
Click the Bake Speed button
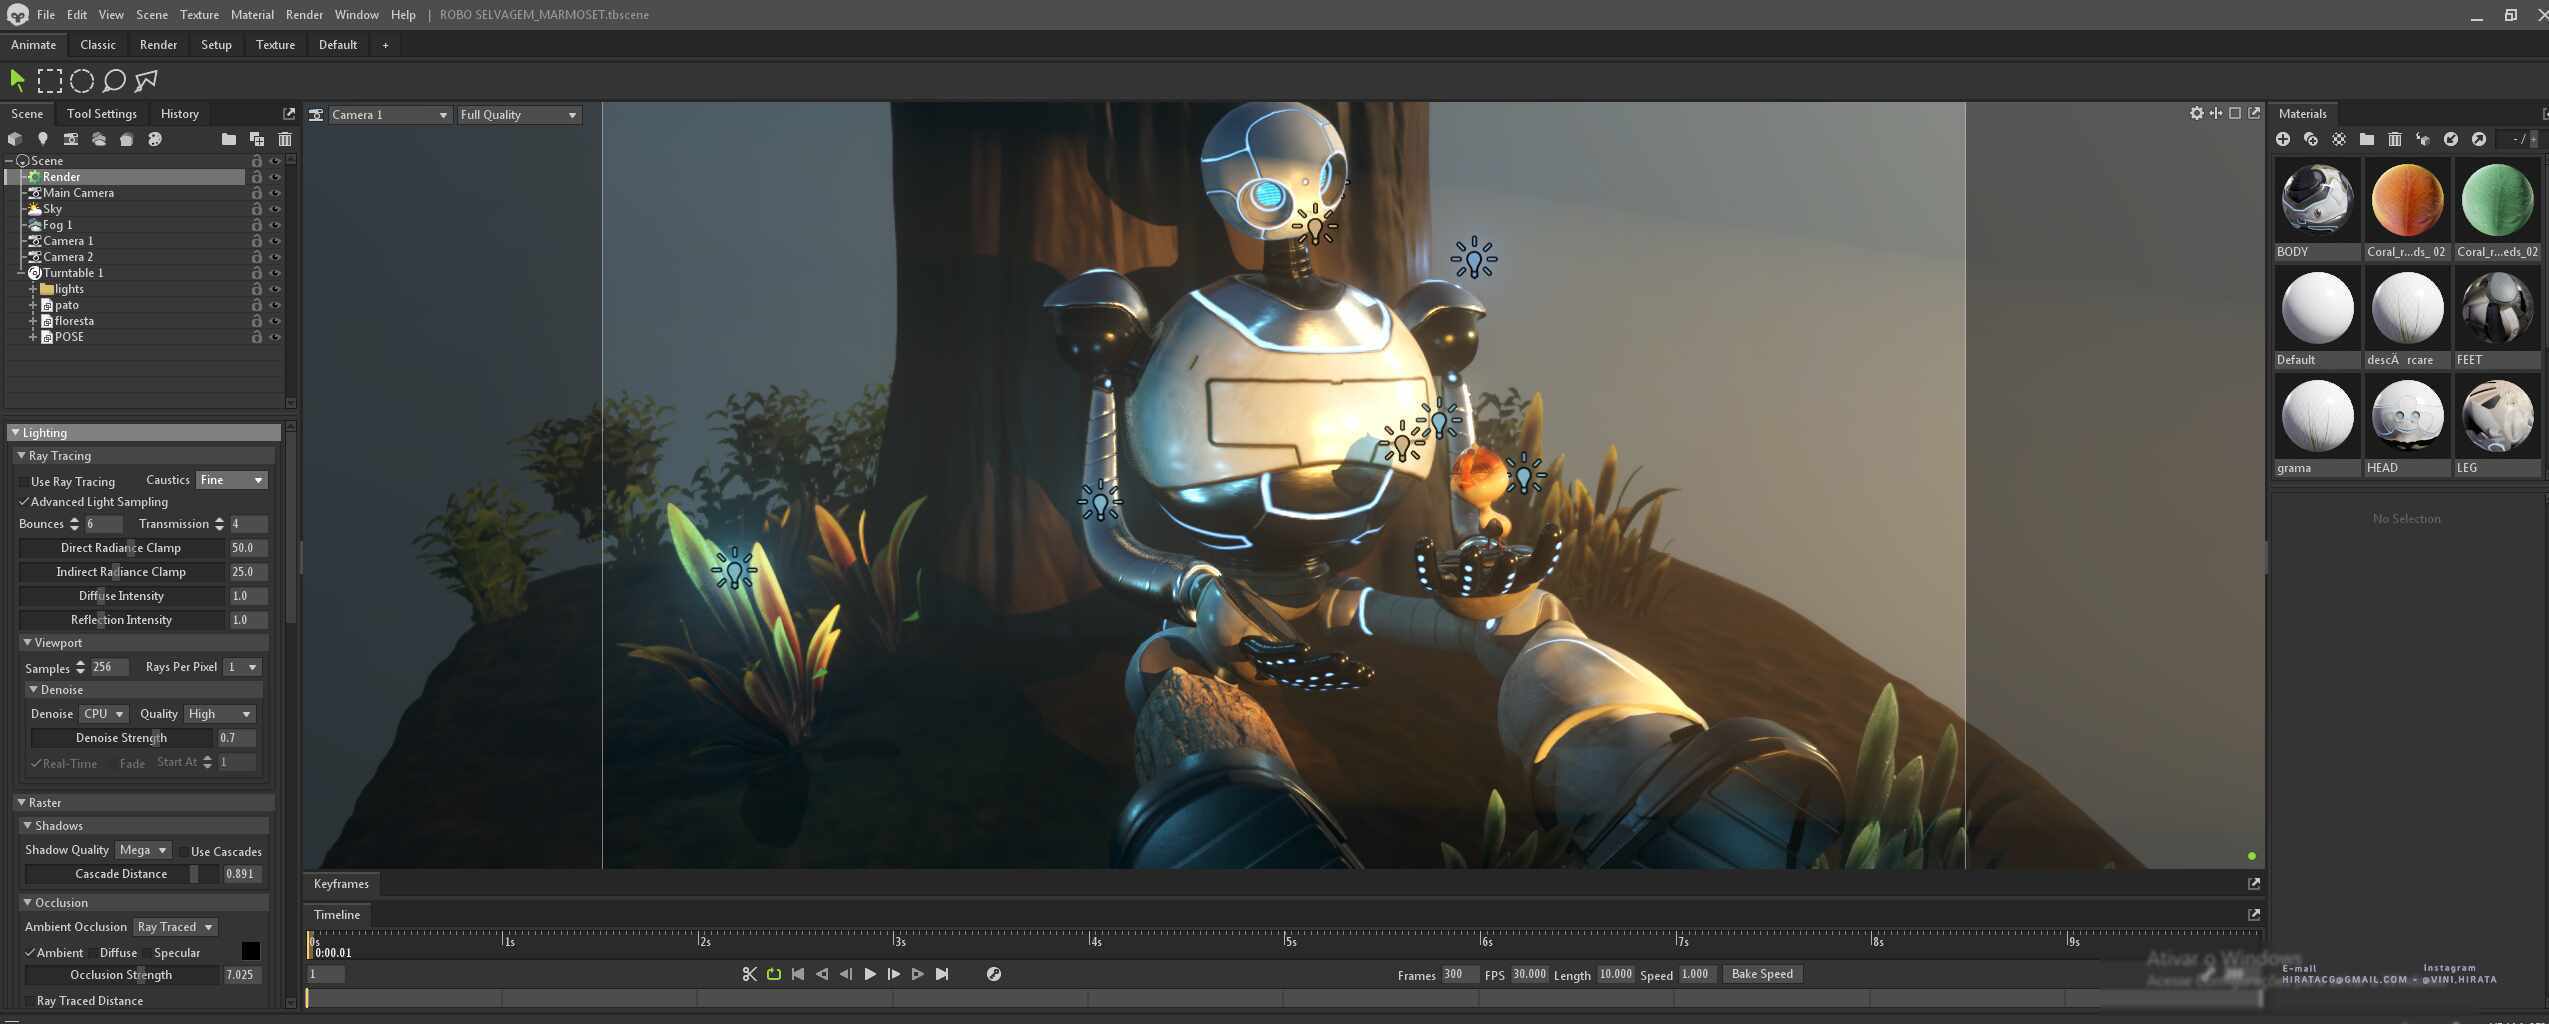(x=1762, y=974)
